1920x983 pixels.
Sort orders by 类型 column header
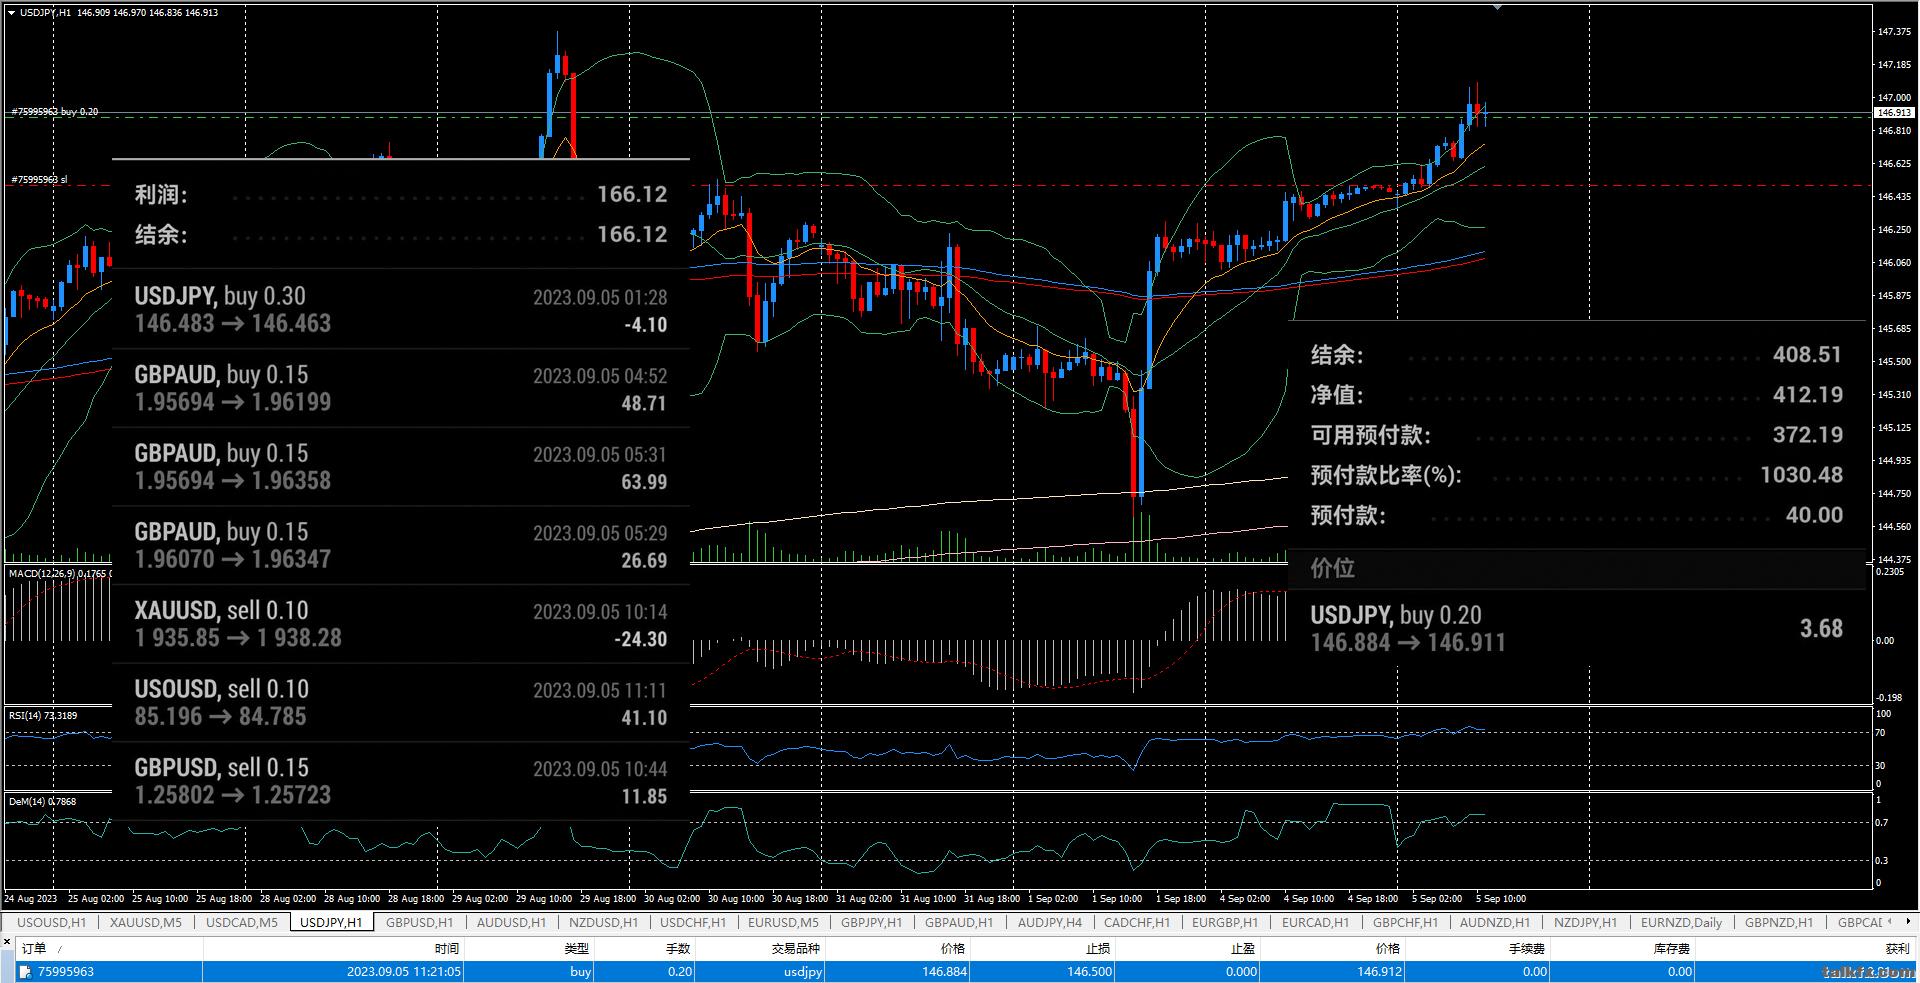[529, 948]
